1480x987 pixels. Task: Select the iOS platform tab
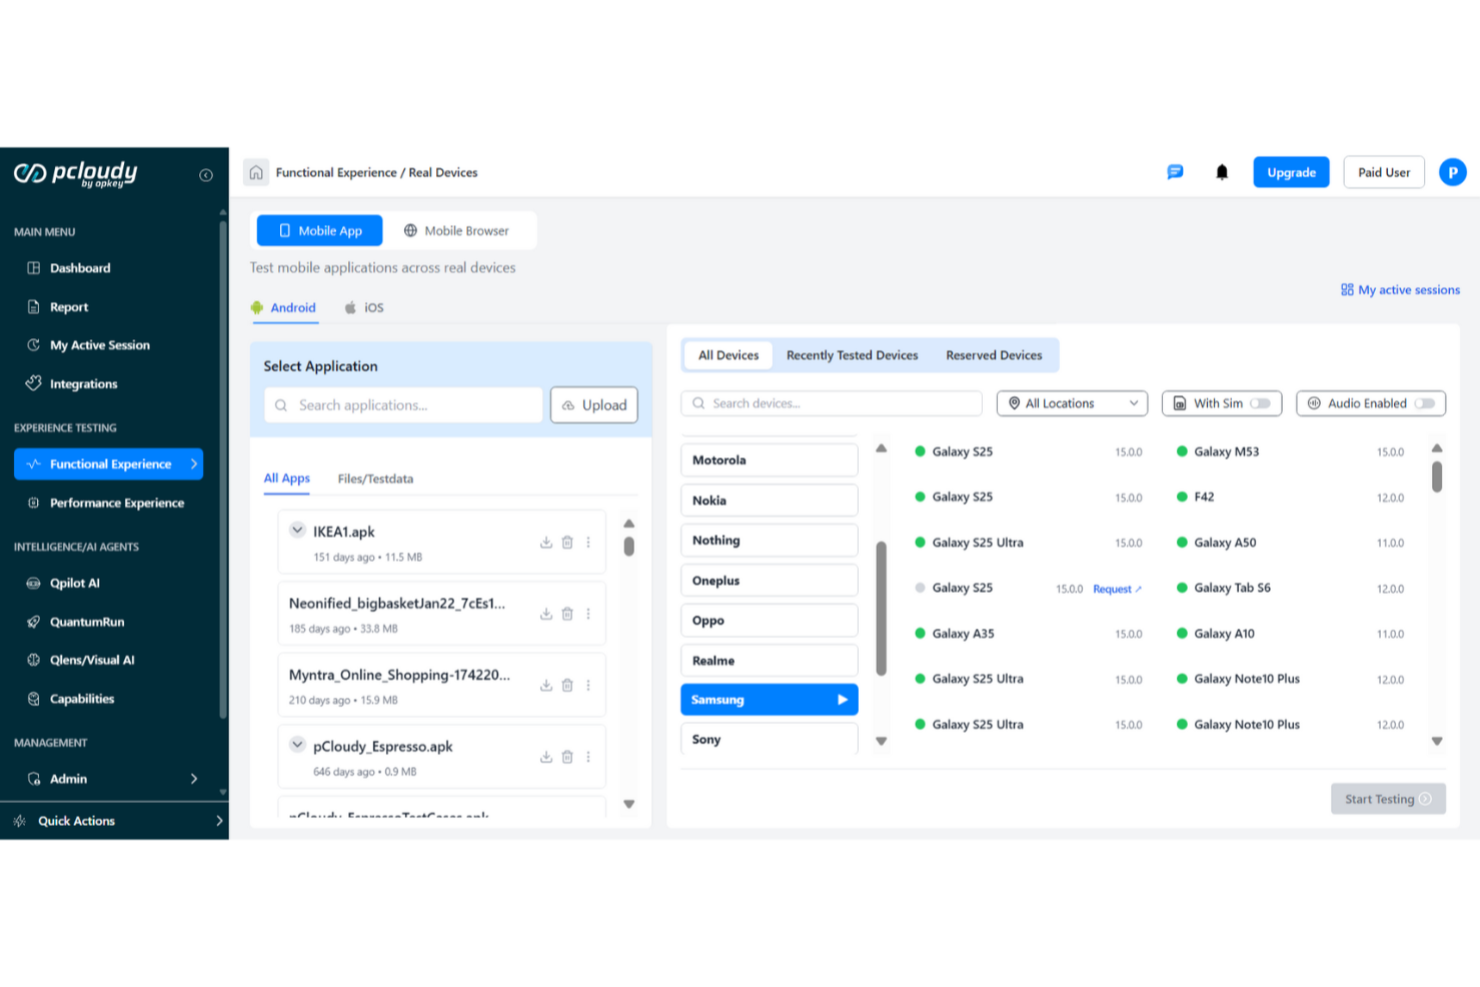click(364, 308)
